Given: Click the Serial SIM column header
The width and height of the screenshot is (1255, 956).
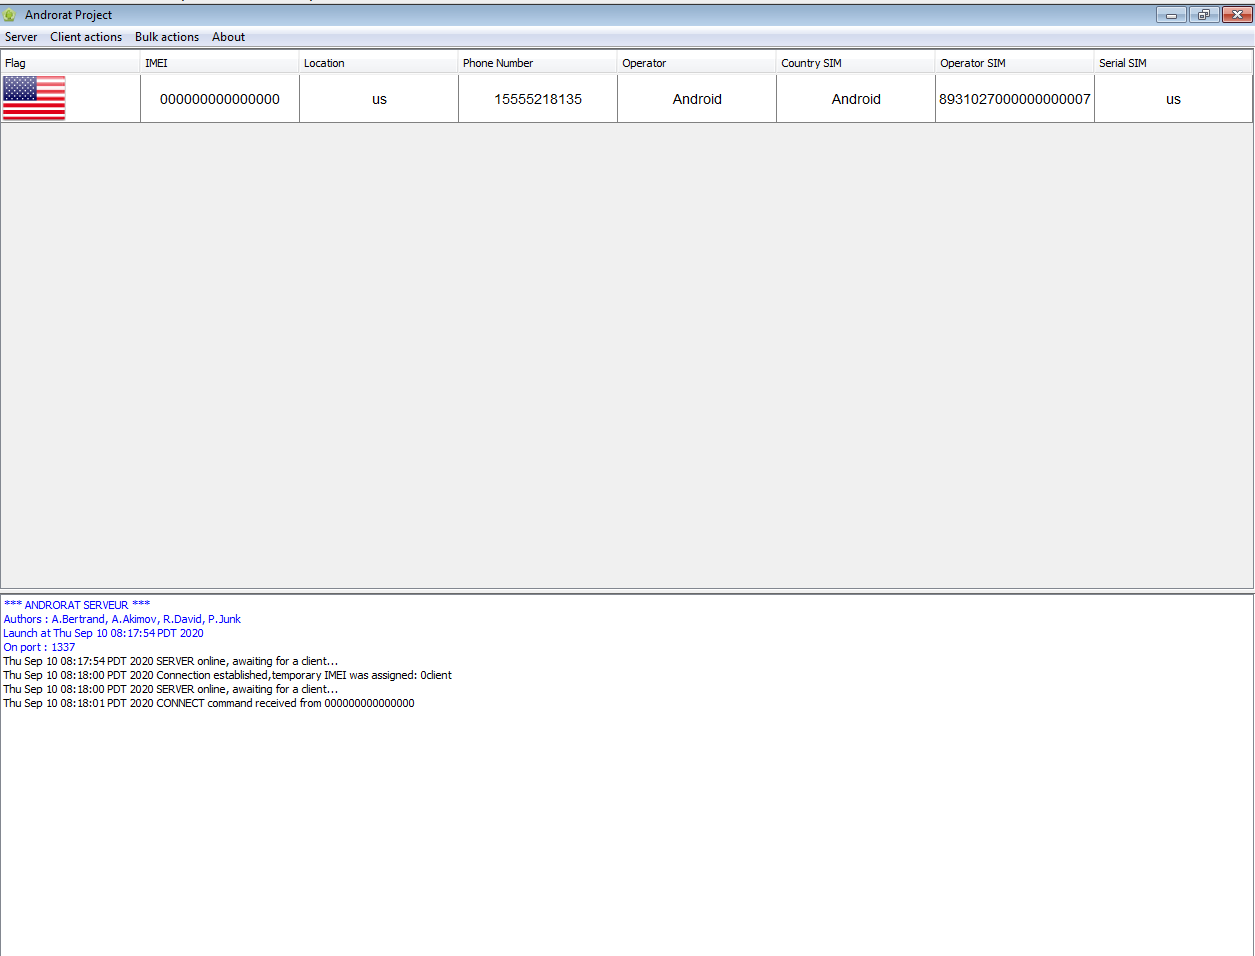Looking at the screenshot, I should click(x=1174, y=63).
